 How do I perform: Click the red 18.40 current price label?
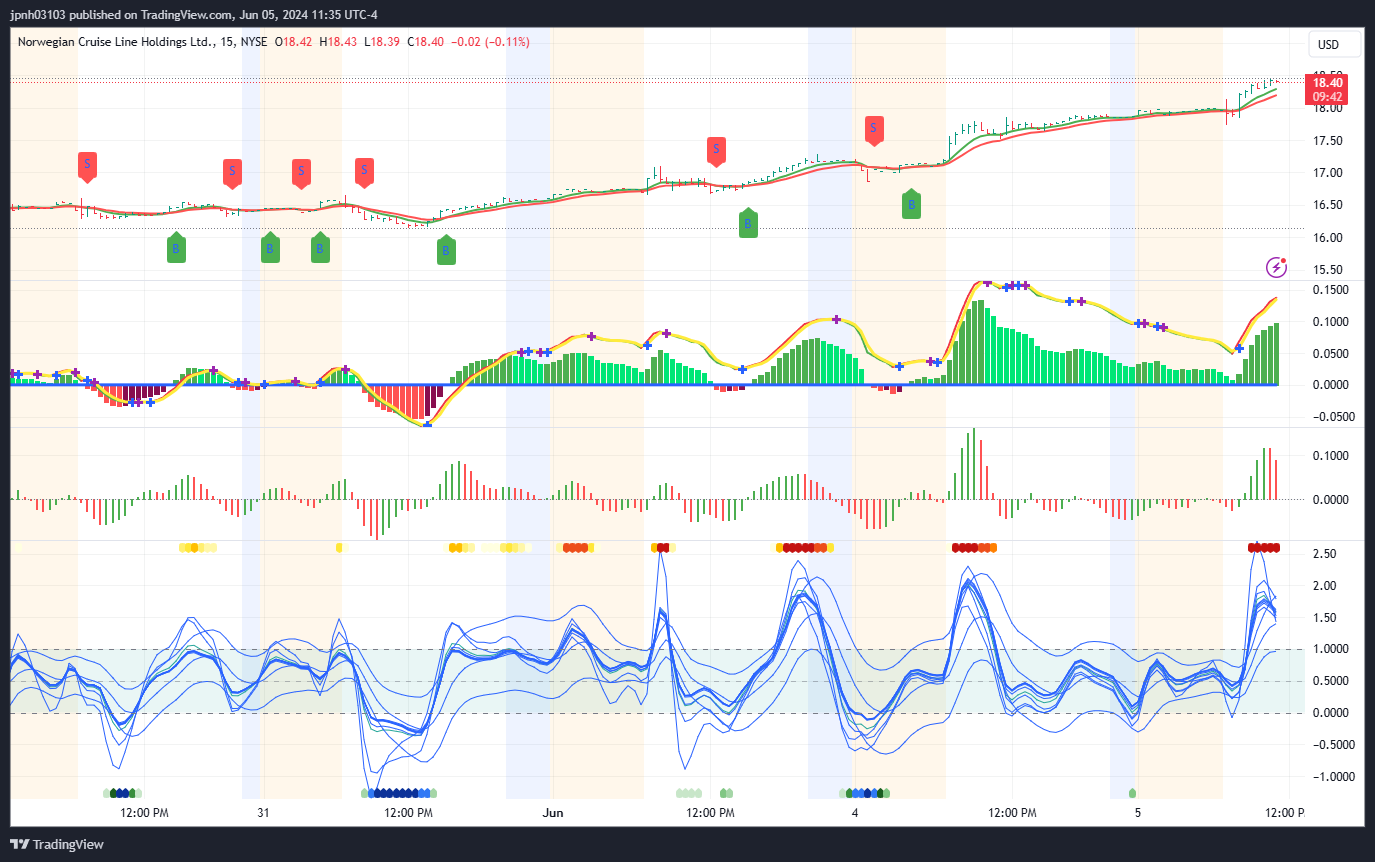click(1327, 83)
